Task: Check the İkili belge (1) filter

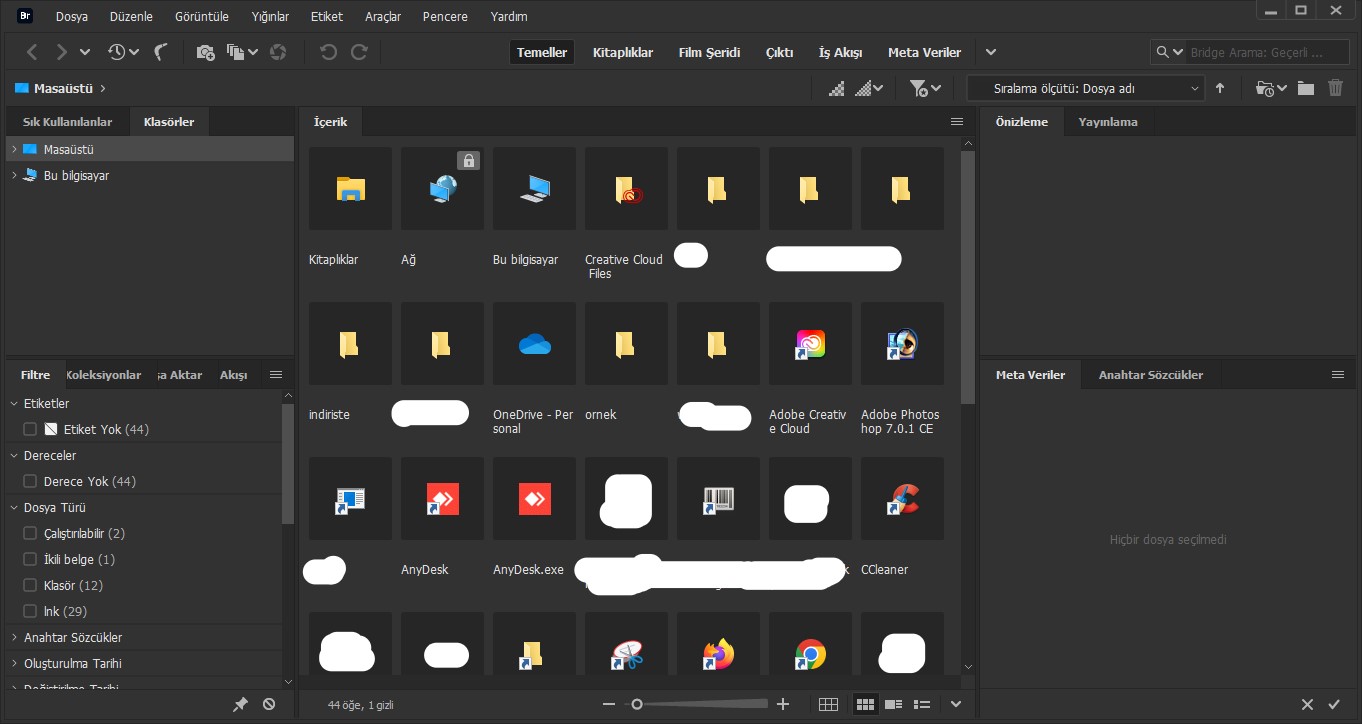Action: [x=30, y=559]
